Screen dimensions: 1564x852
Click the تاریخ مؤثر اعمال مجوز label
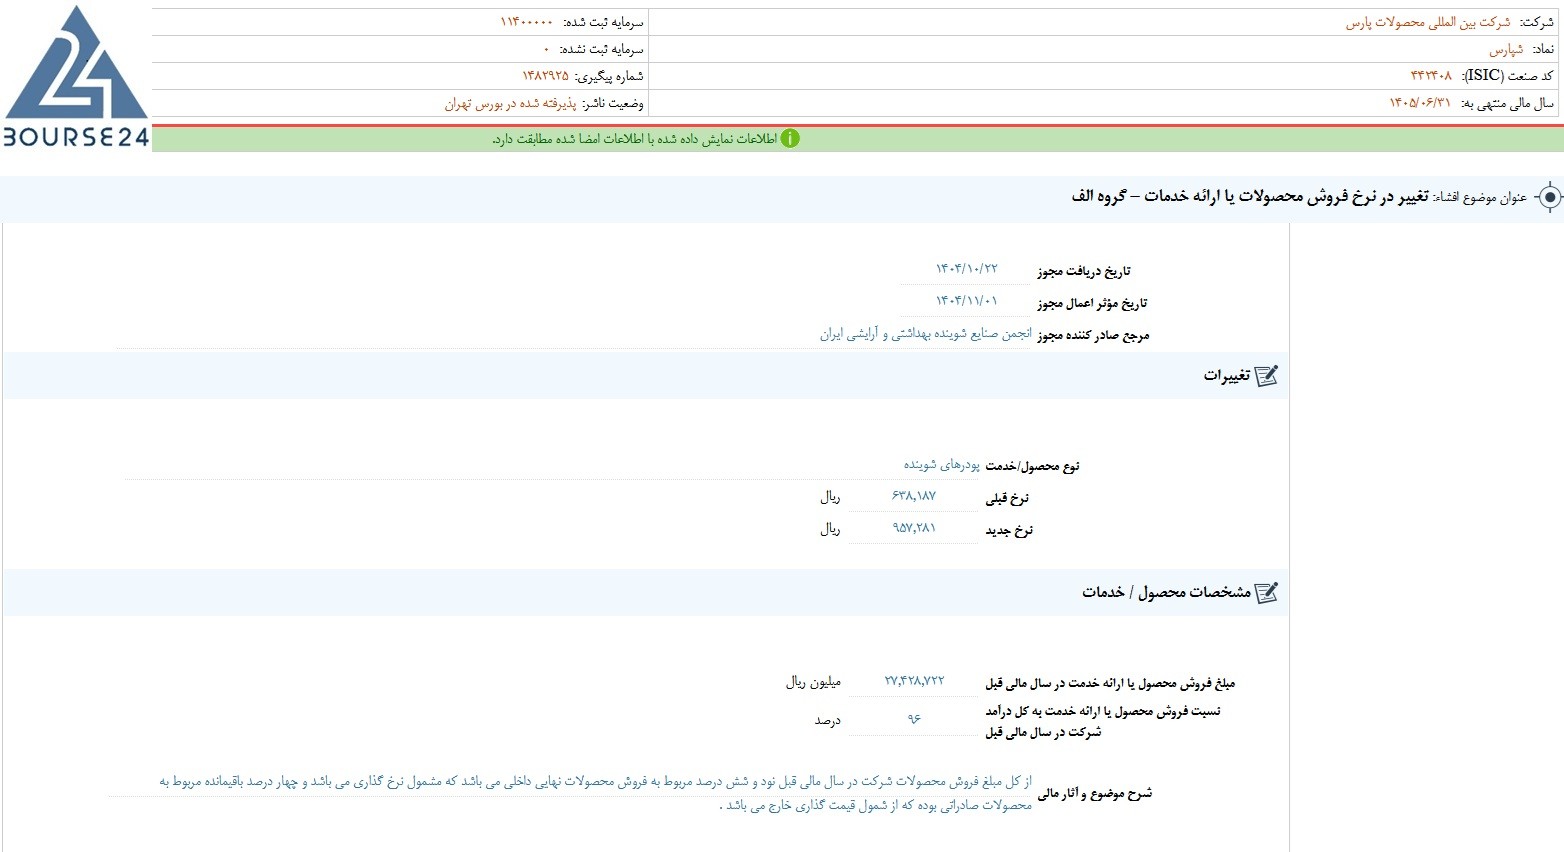point(1092,303)
